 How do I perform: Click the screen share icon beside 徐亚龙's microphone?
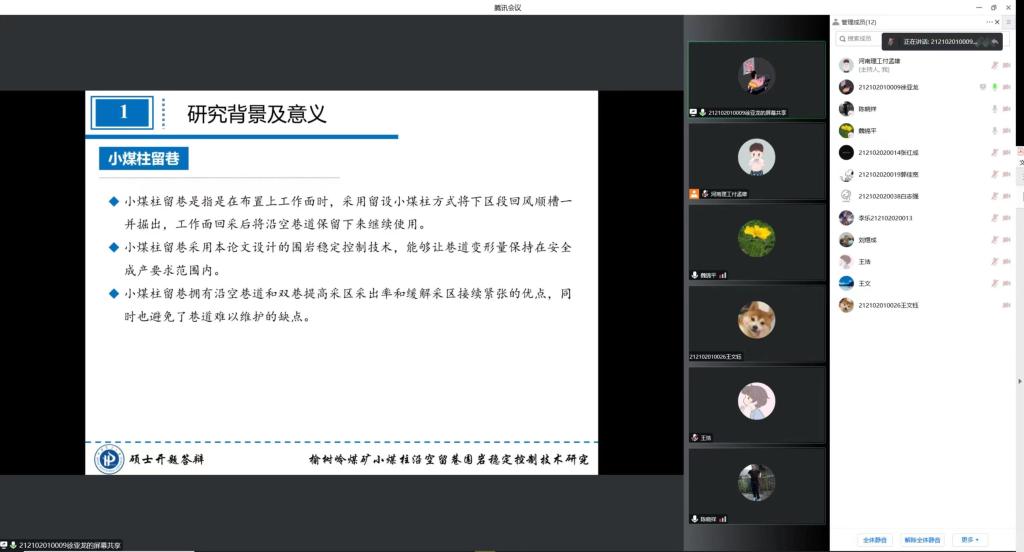click(x=982, y=87)
